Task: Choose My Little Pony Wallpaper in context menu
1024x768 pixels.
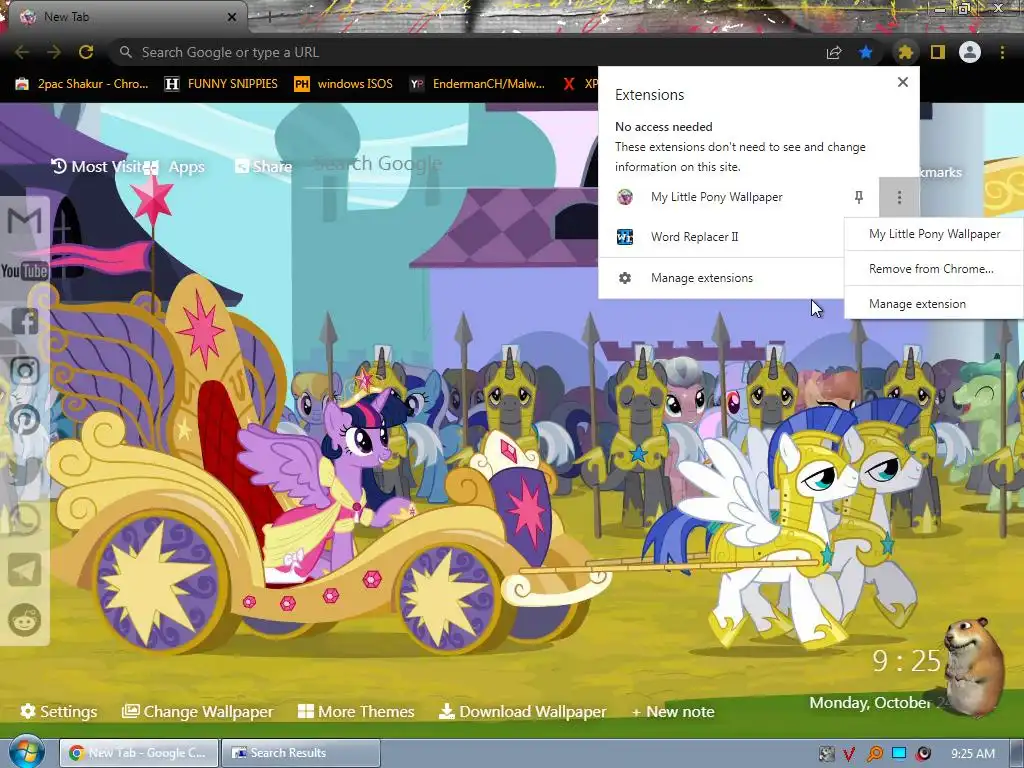Action: (934, 234)
